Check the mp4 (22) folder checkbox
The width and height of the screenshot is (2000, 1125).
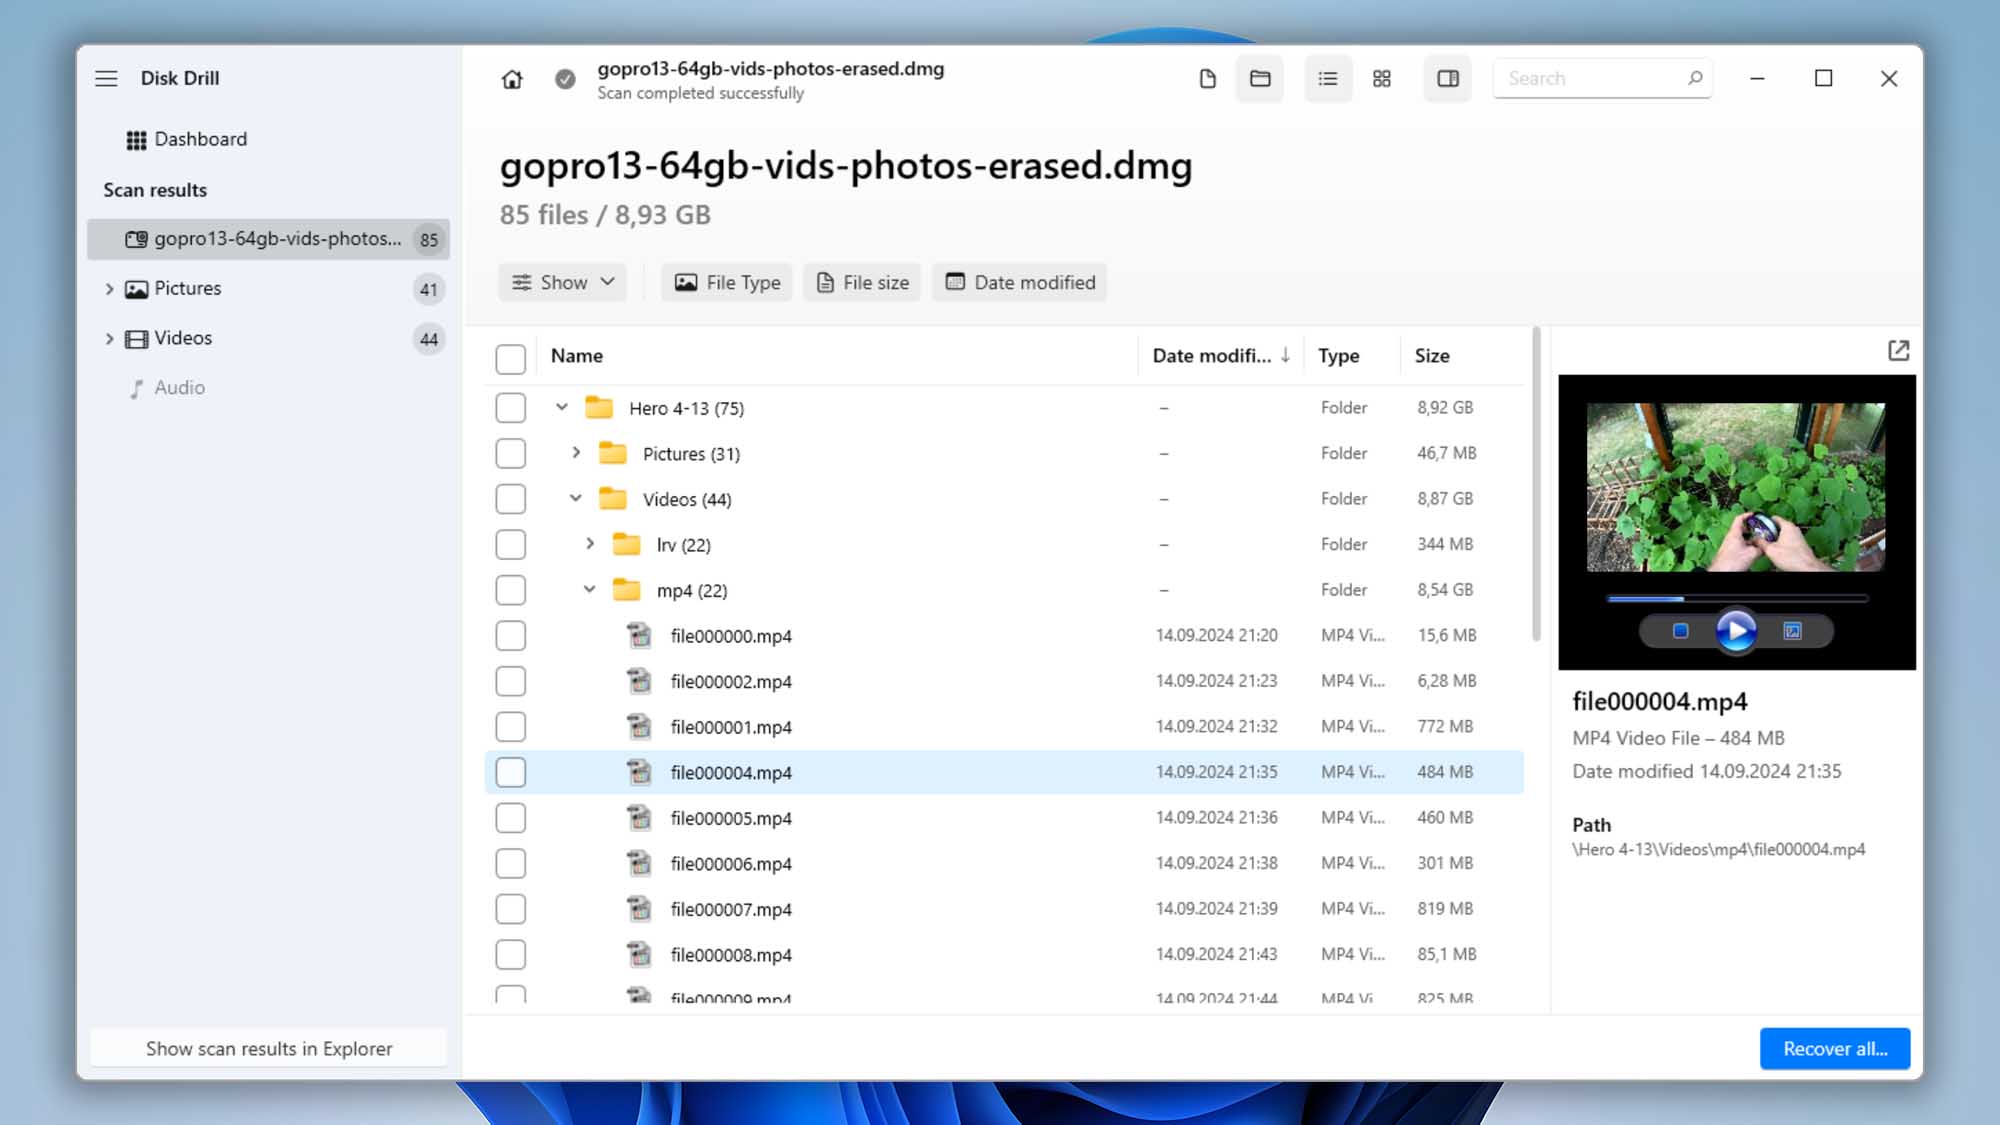click(511, 590)
